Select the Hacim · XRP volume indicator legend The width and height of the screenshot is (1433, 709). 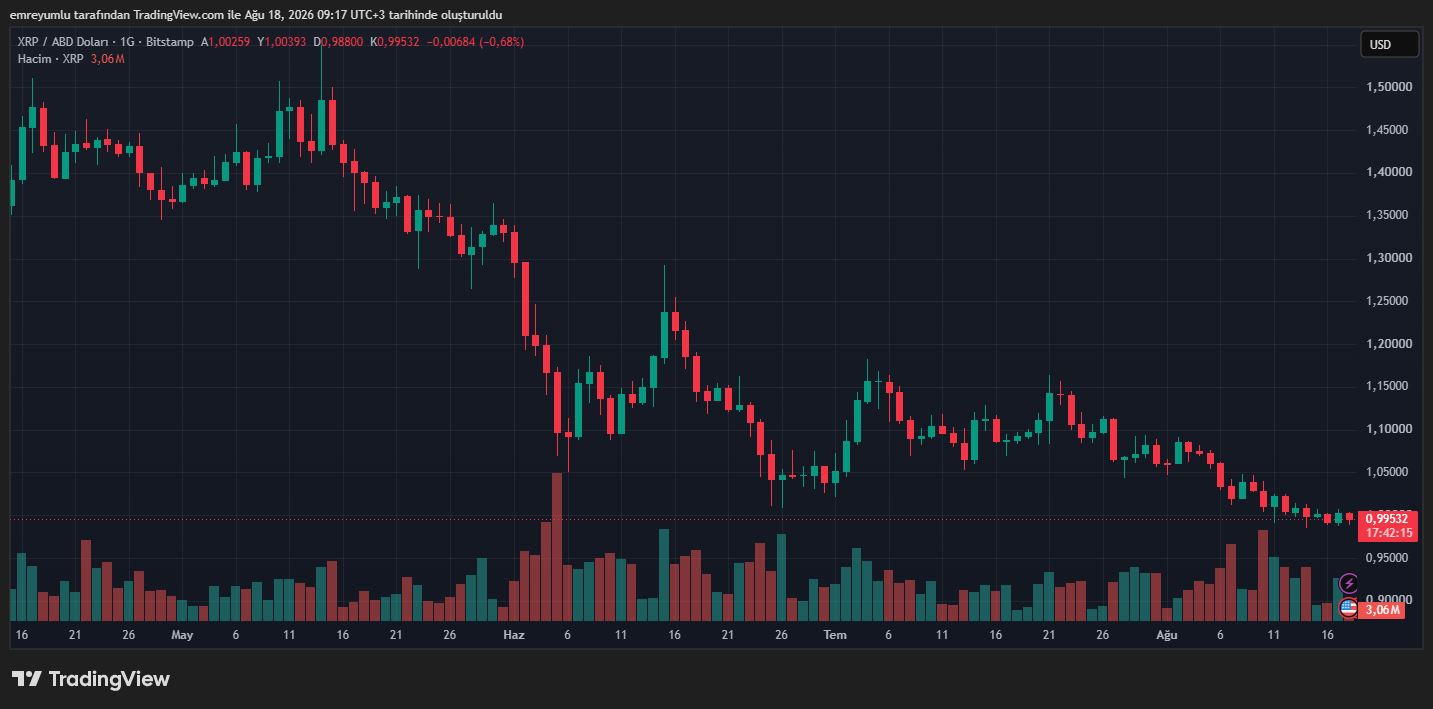point(50,59)
